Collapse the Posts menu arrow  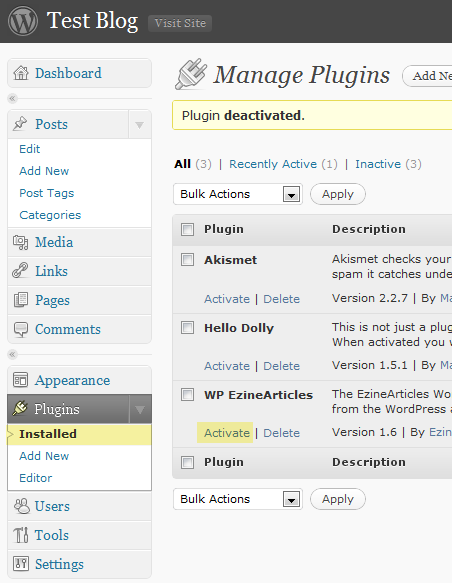pyautogui.click(x=139, y=125)
